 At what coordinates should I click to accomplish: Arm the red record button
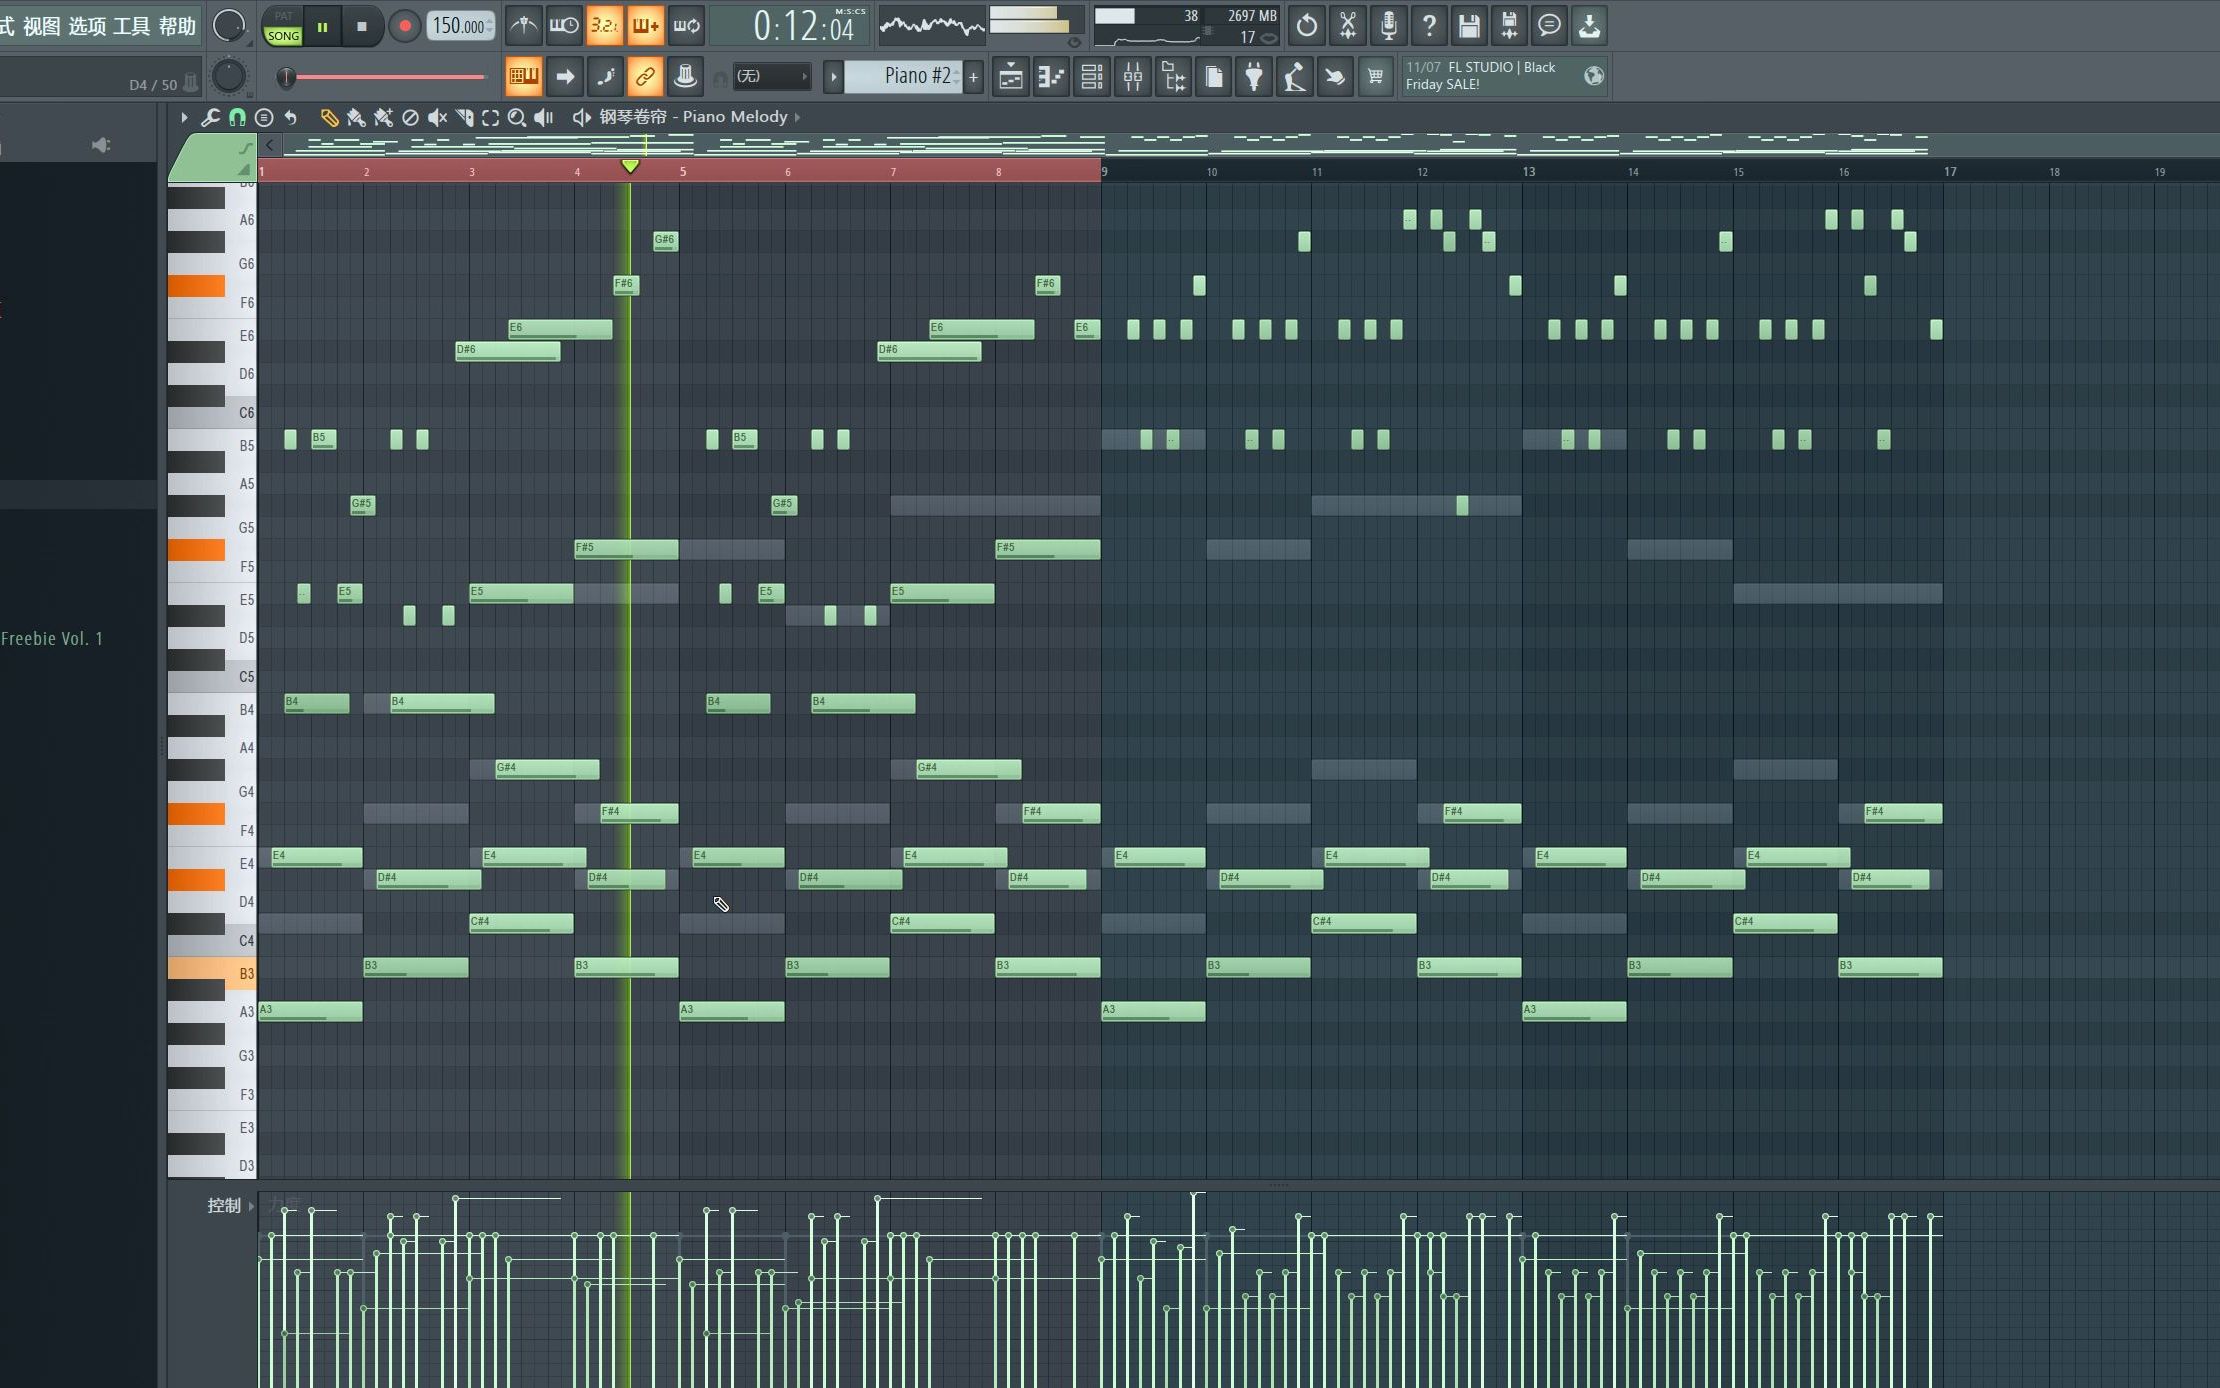point(404,27)
